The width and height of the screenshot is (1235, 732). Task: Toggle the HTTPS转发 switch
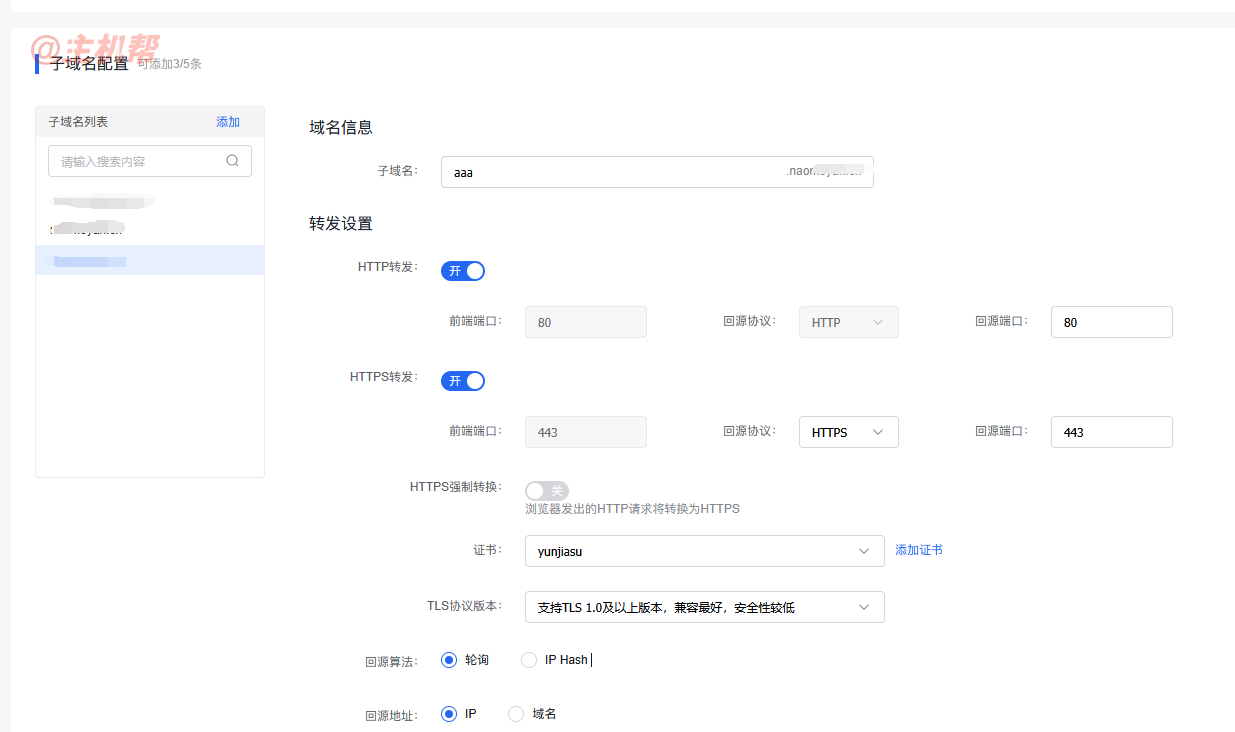463,381
